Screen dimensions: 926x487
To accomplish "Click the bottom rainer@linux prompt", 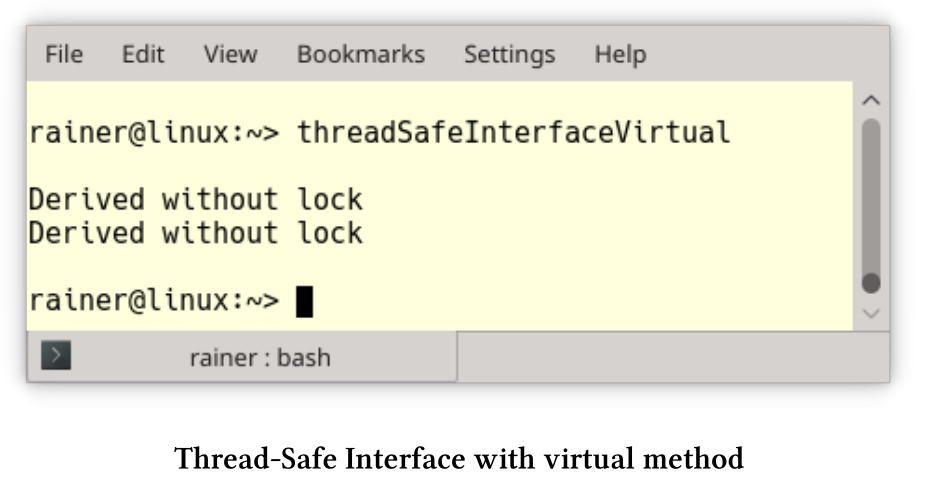I will [x=154, y=301].
